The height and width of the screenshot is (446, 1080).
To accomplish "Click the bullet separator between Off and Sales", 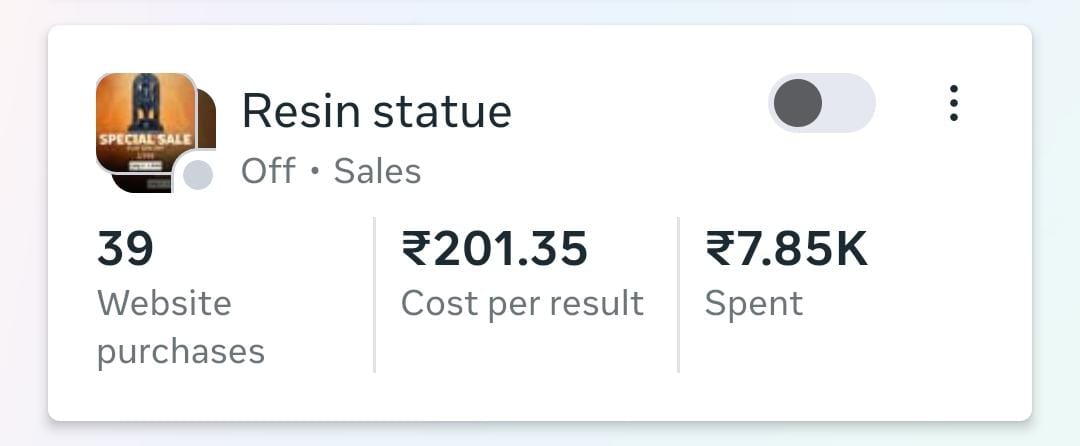I will [314, 172].
